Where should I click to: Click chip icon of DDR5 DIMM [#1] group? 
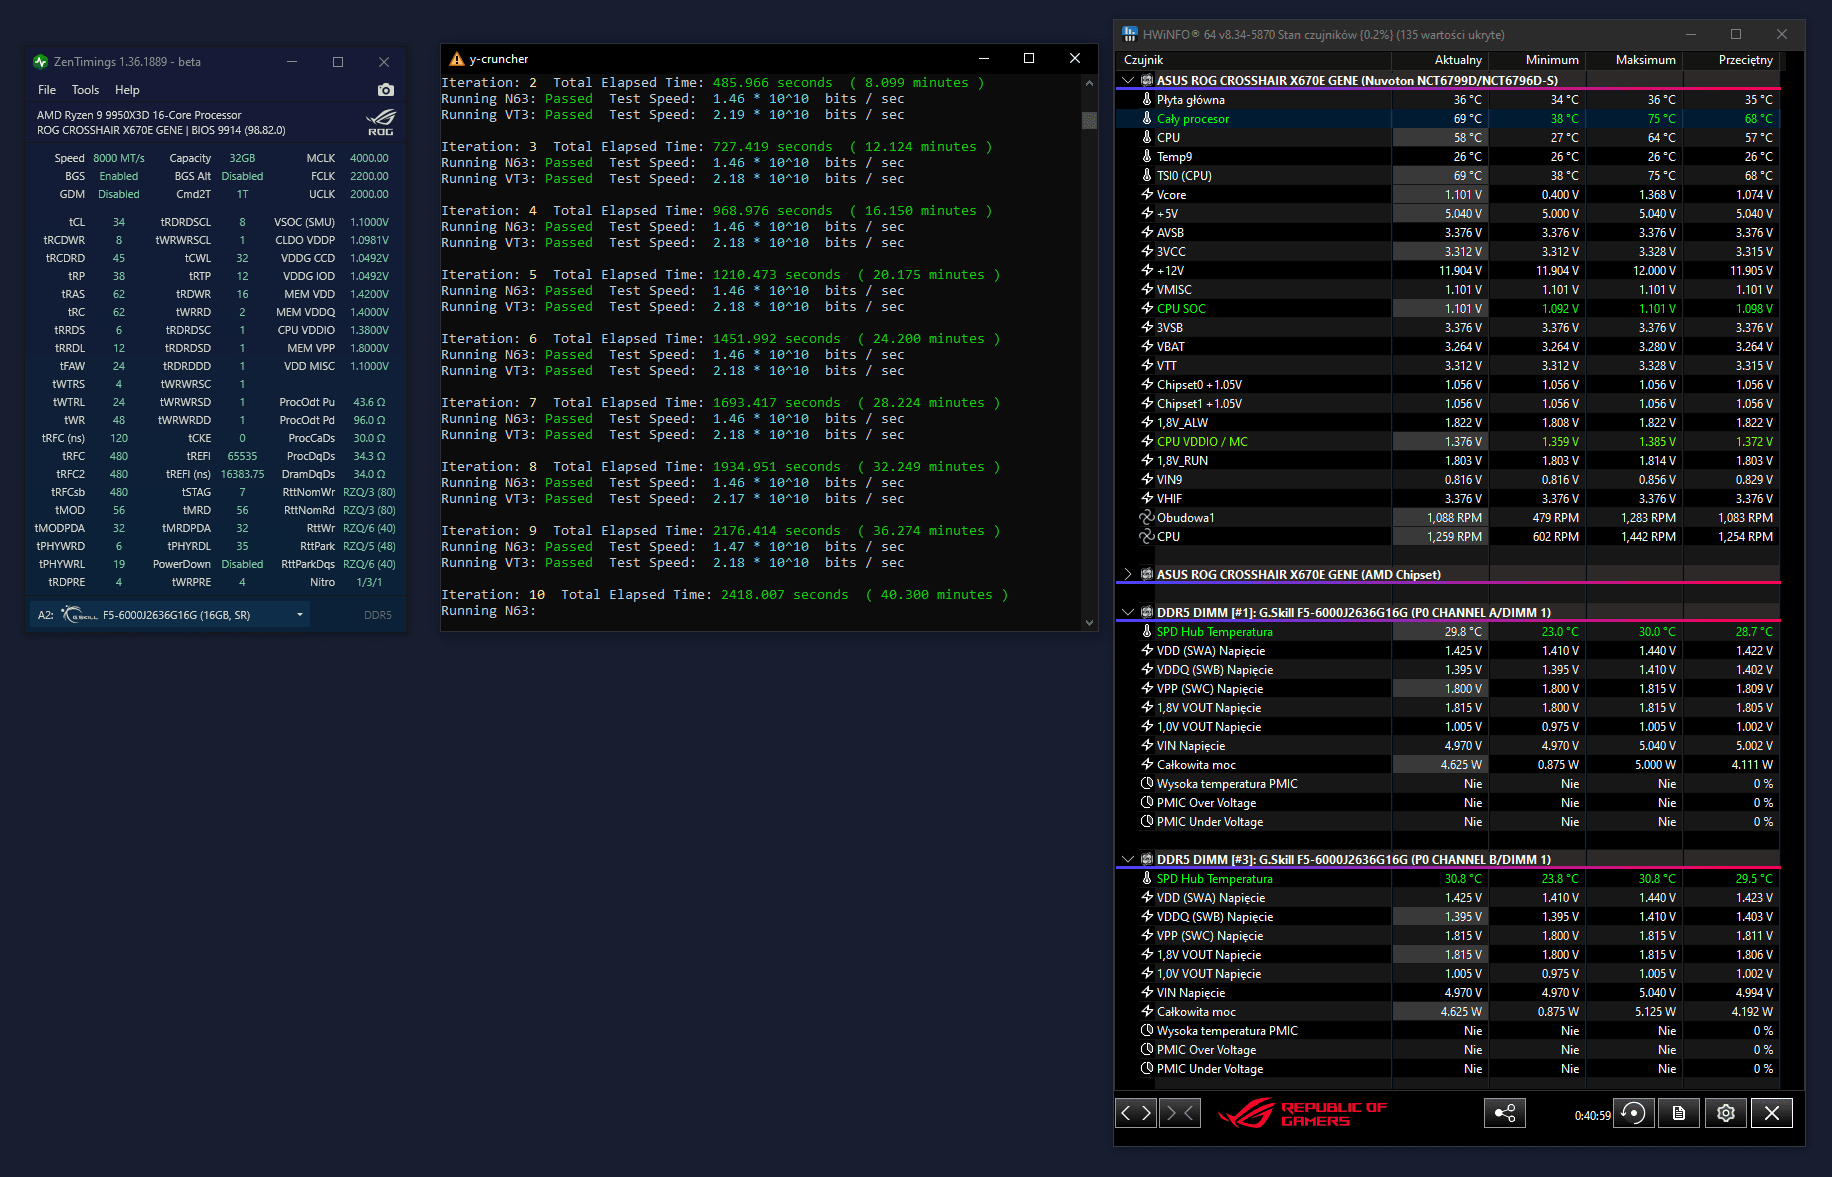click(x=1147, y=613)
